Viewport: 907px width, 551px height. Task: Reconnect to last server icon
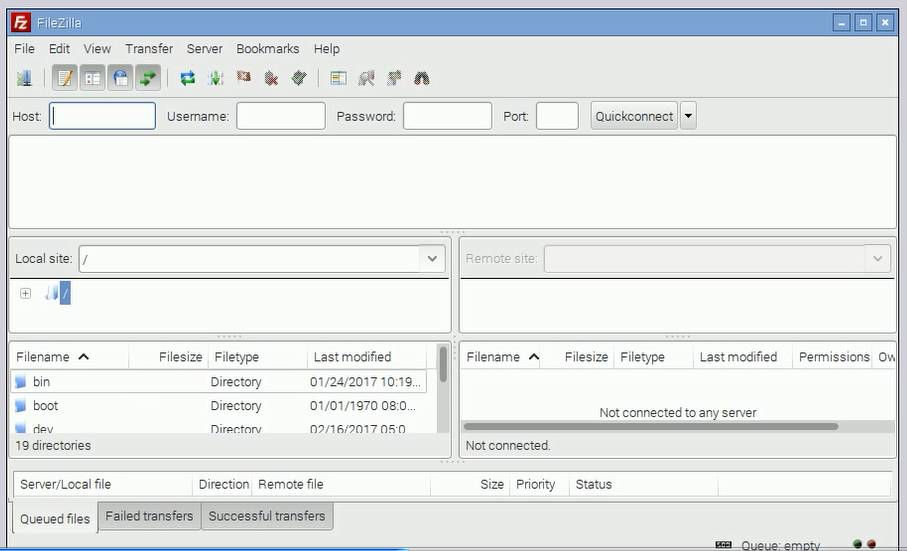(x=299, y=78)
